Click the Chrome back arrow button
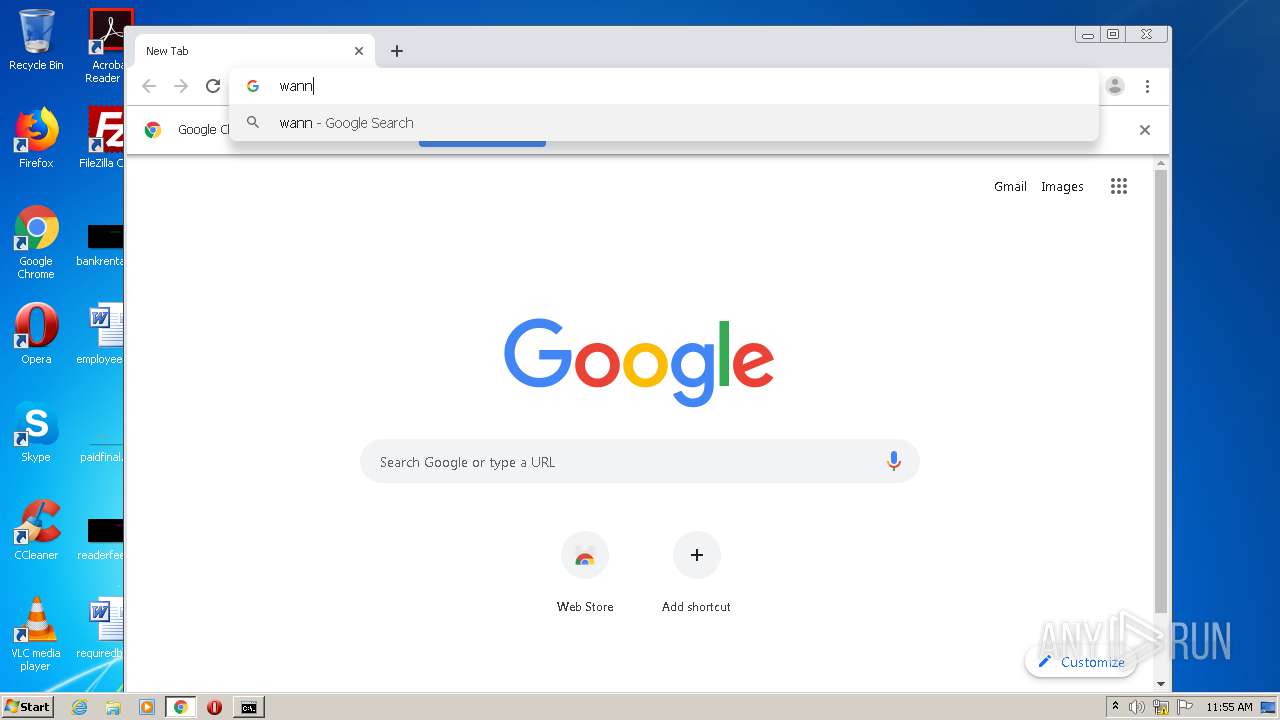1280x720 pixels. point(149,86)
